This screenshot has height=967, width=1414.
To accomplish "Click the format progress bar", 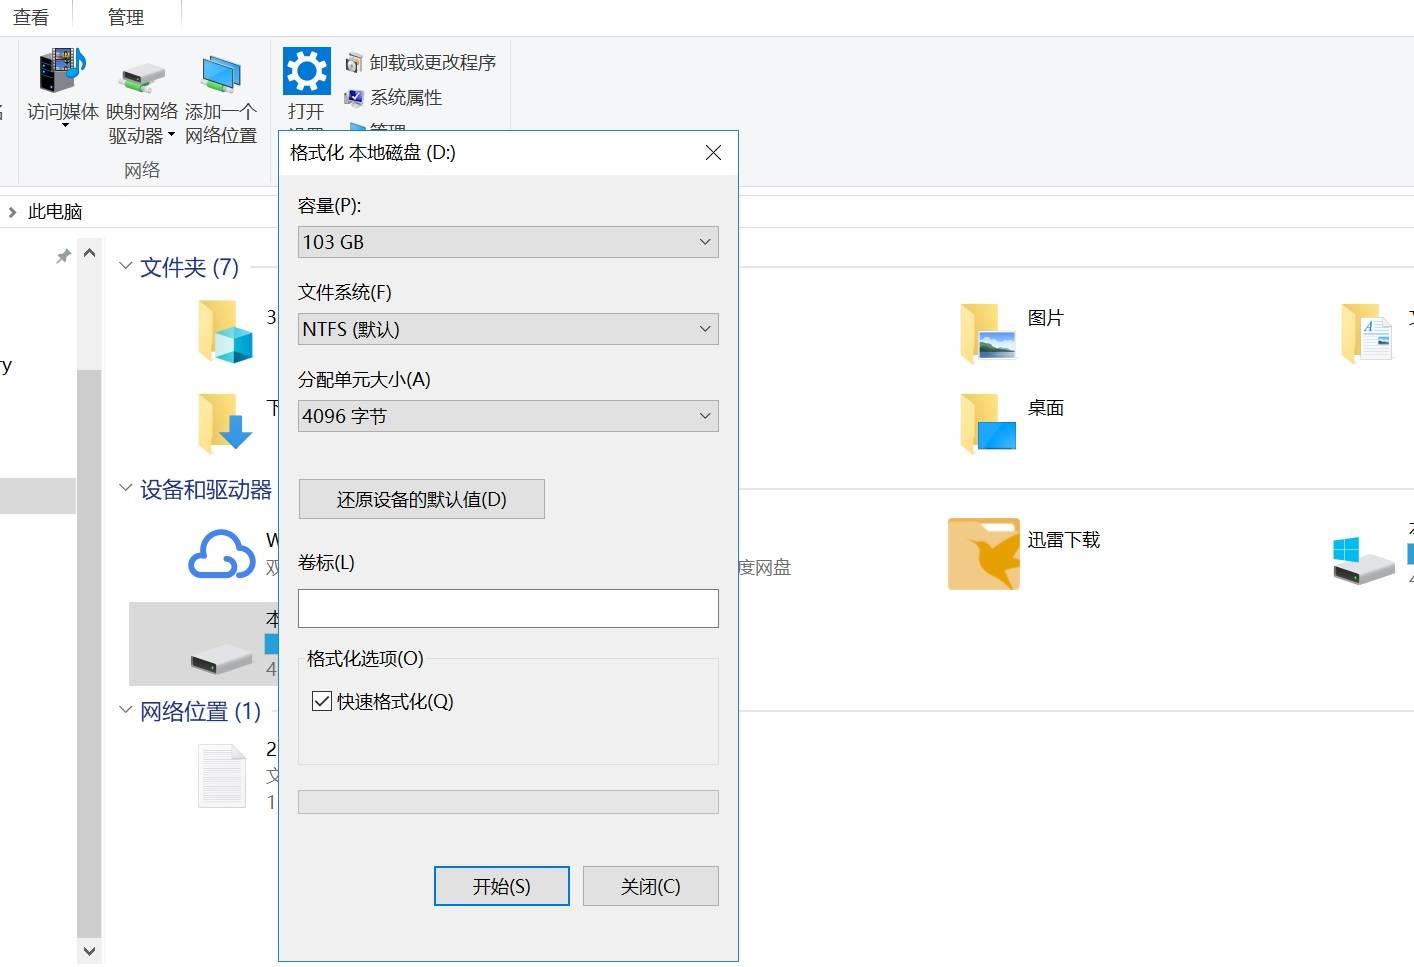I will (x=508, y=801).
